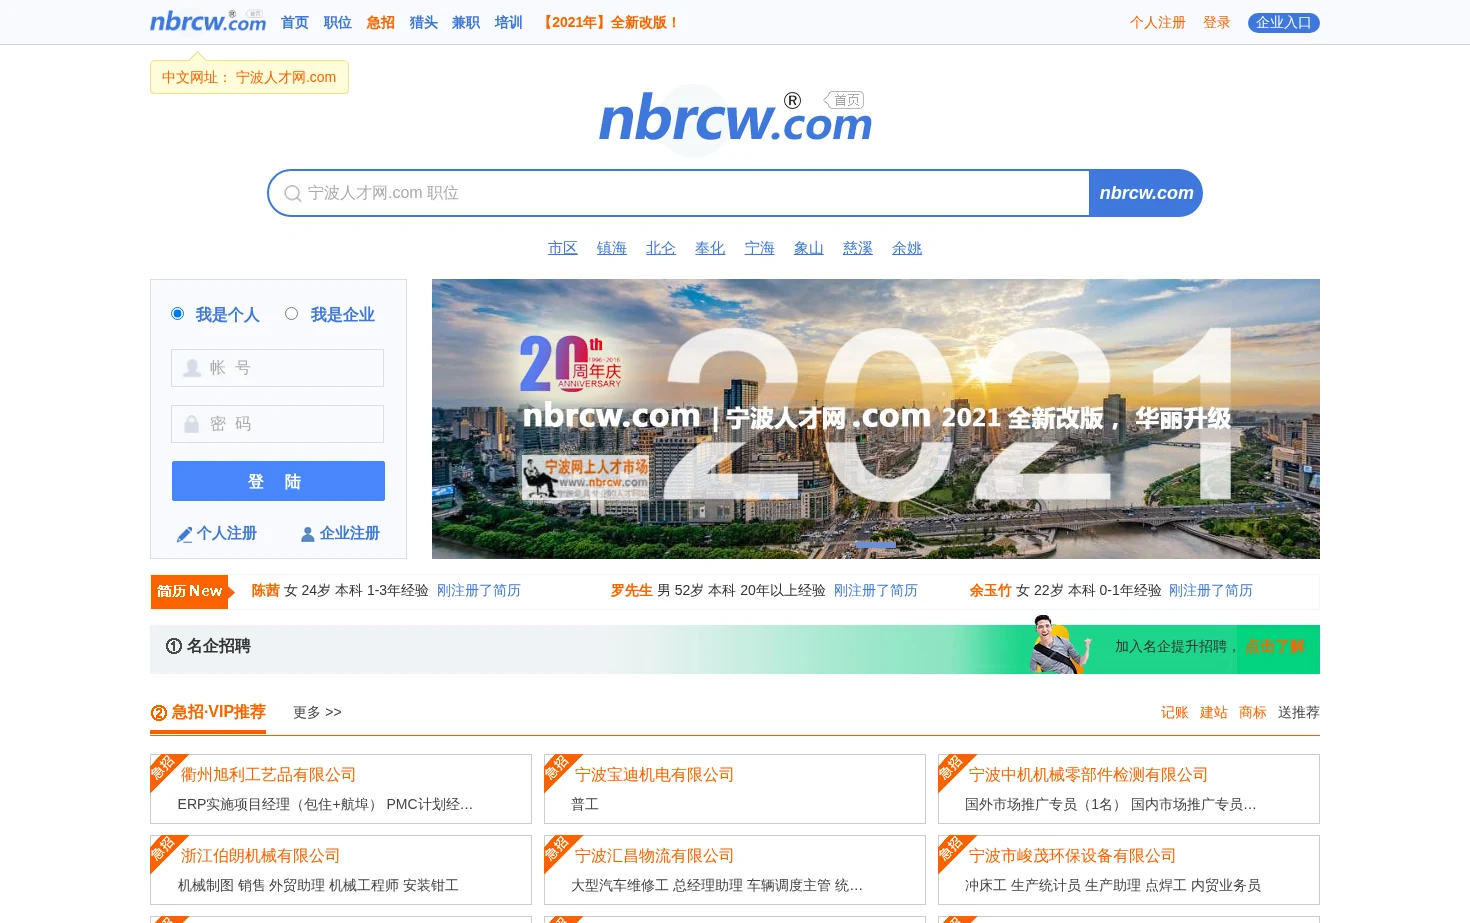Select the 急招·VIP推荐 tab
This screenshot has width=1470, height=923.
pos(208,712)
